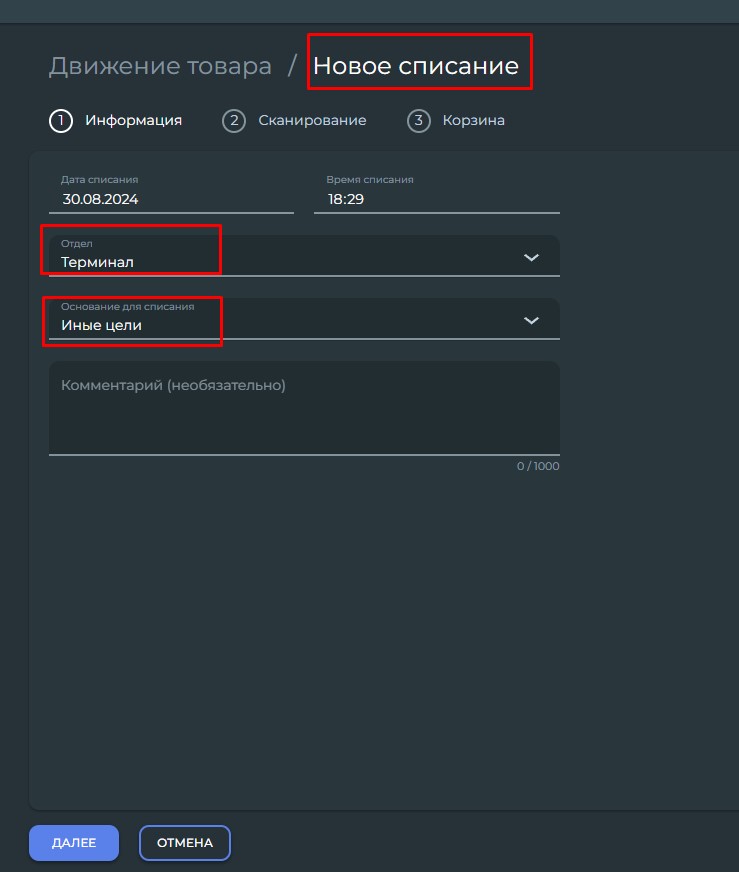Click the 0 / 1000 character counter

[538, 466]
